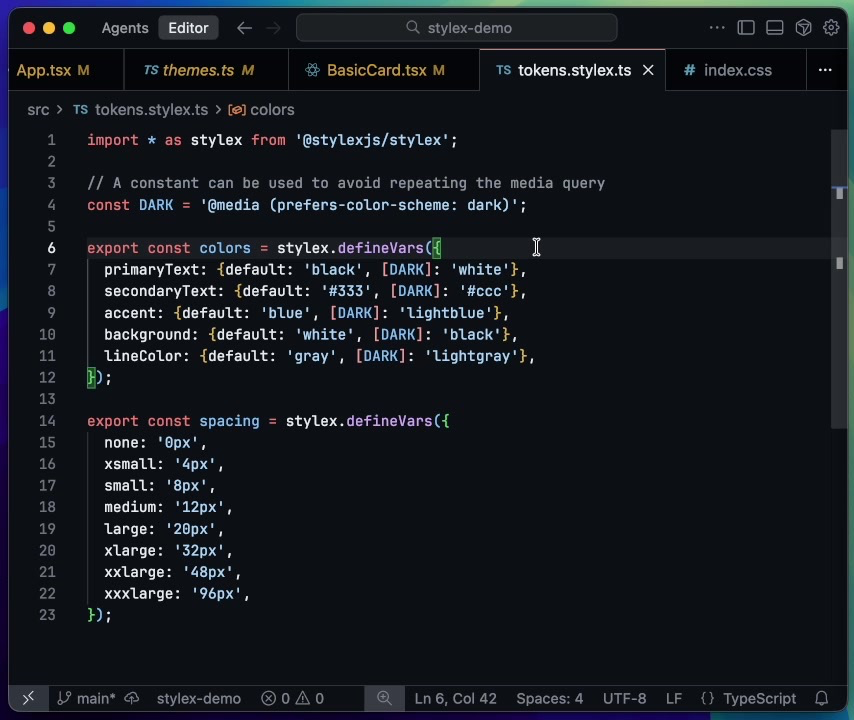Click the notifications bell icon
The height and width of the screenshot is (720, 854).
[x=822, y=698]
